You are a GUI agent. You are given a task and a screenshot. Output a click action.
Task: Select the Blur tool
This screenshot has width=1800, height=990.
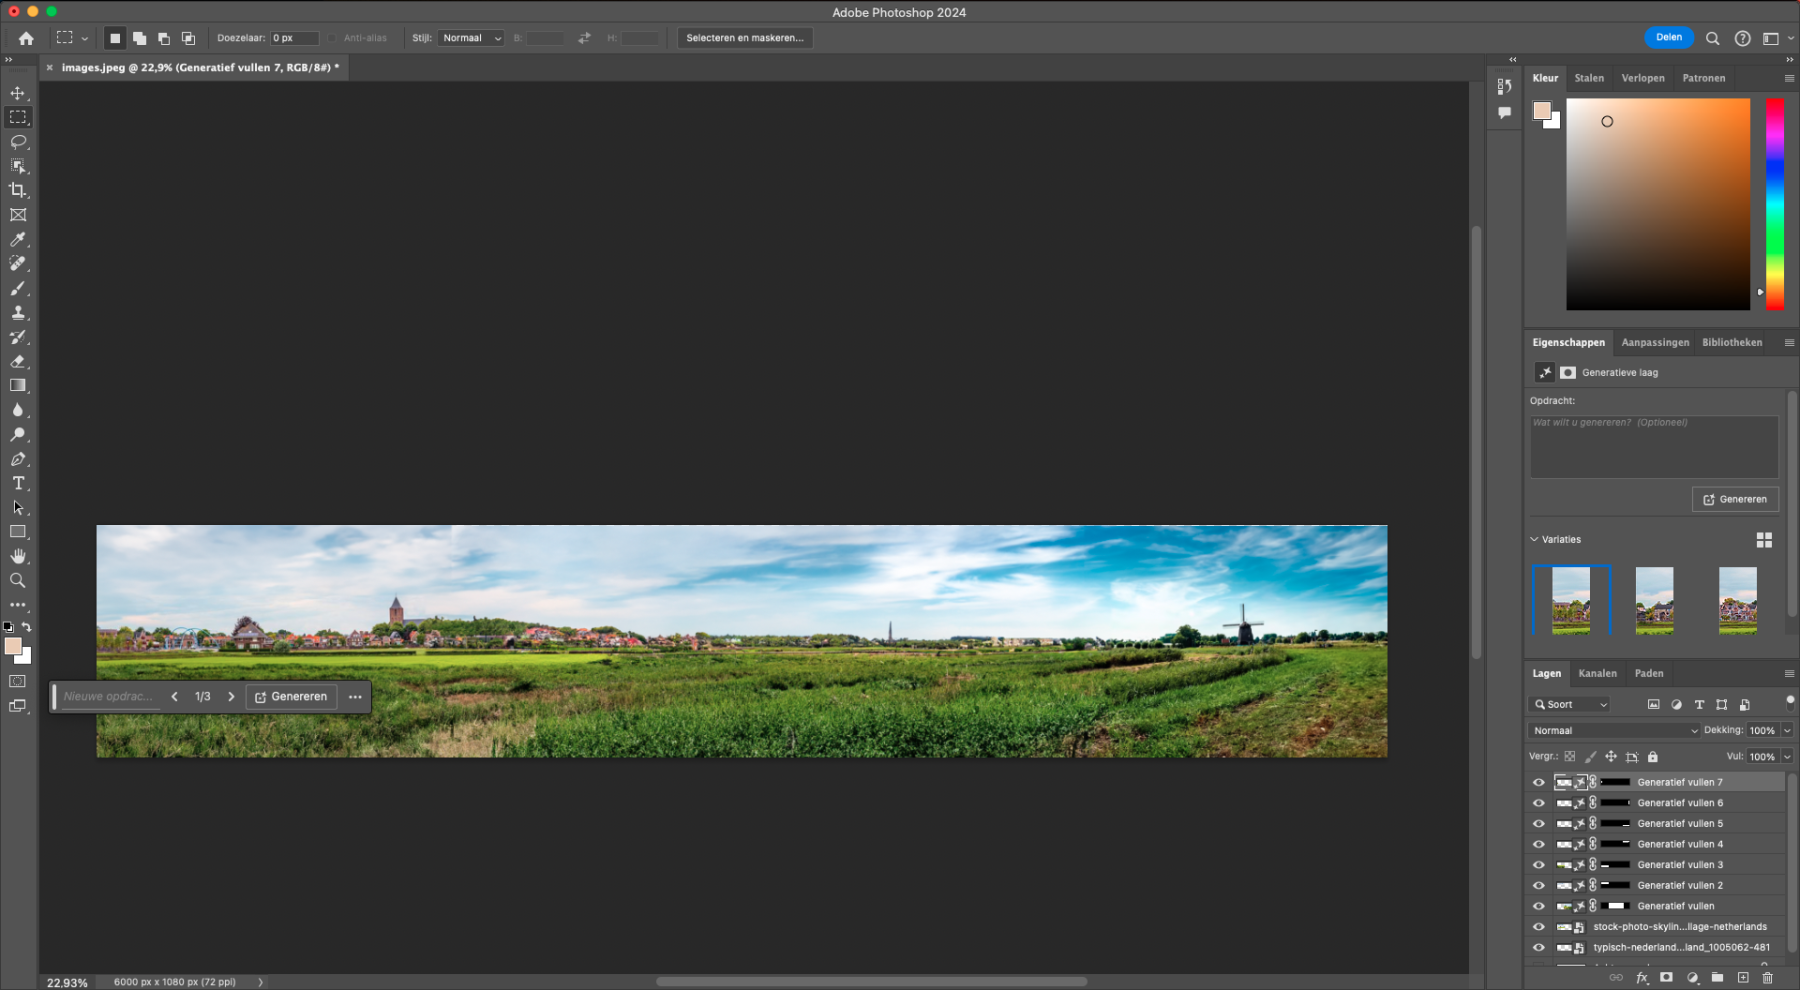18,410
